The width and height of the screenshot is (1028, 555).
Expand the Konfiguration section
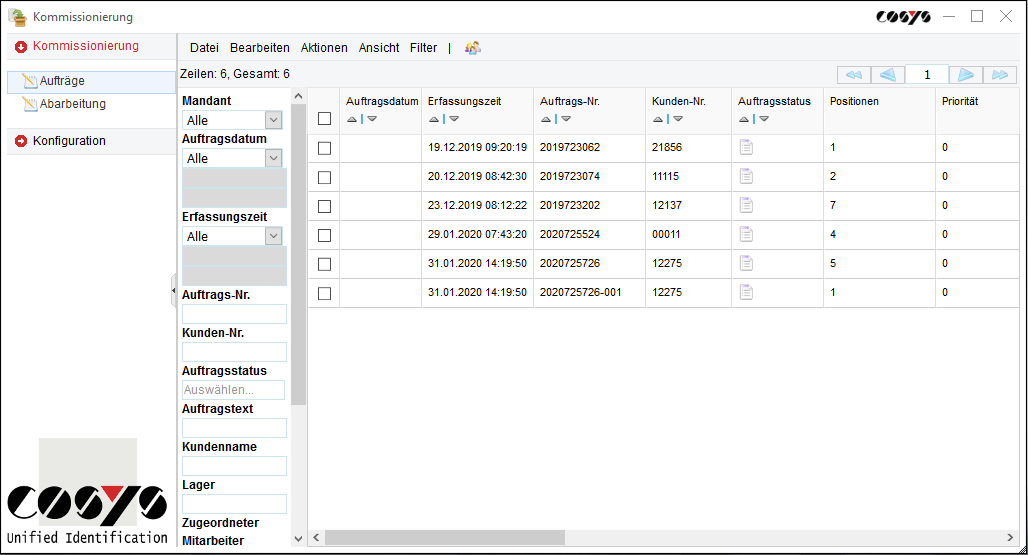pyautogui.click(x=69, y=141)
